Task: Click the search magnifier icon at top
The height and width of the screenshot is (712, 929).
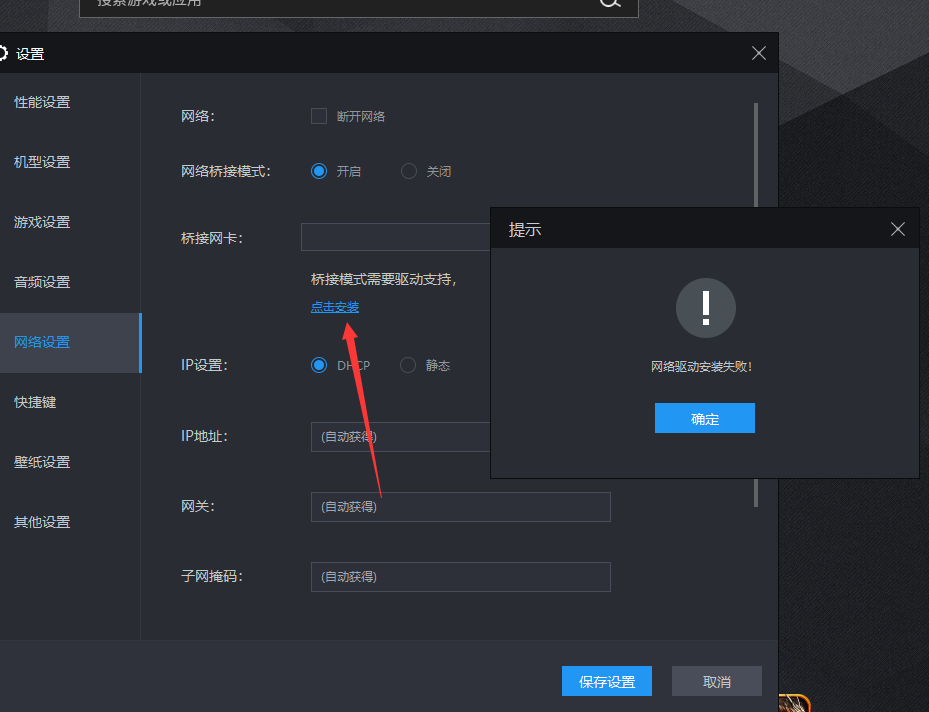Action: coord(610,3)
